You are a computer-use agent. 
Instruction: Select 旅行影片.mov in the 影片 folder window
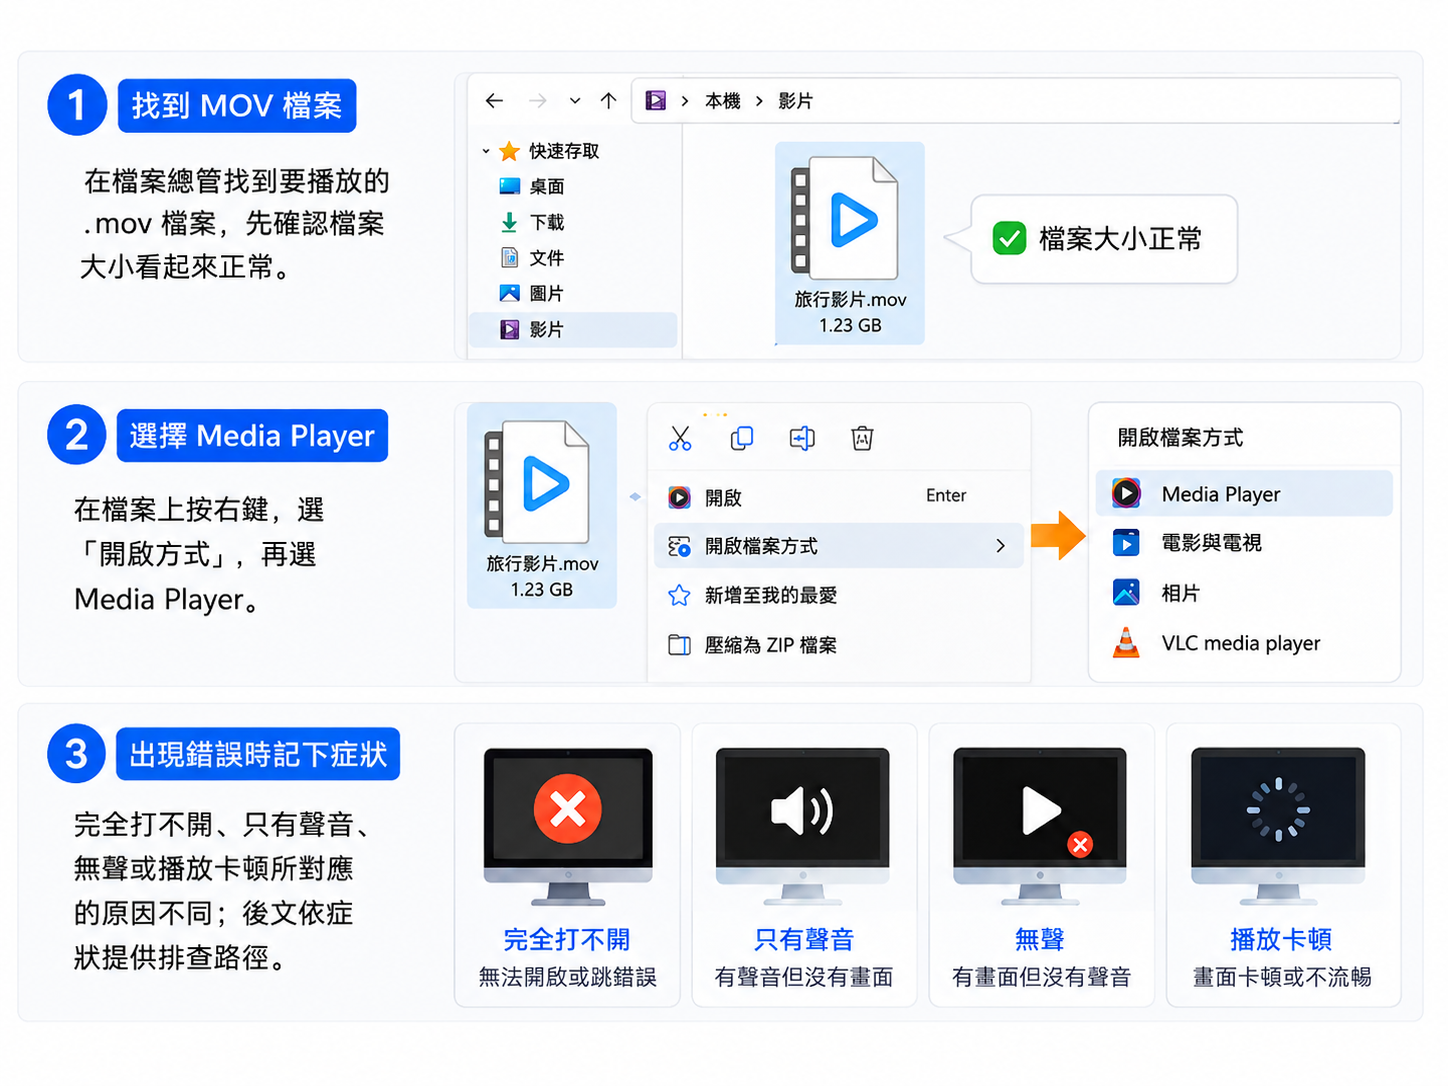[x=850, y=243]
